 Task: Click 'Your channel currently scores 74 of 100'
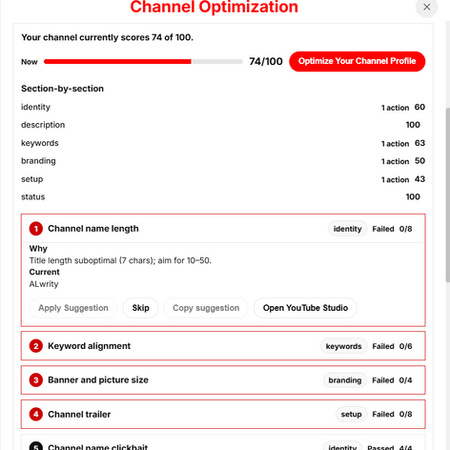(x=107, y=37)
